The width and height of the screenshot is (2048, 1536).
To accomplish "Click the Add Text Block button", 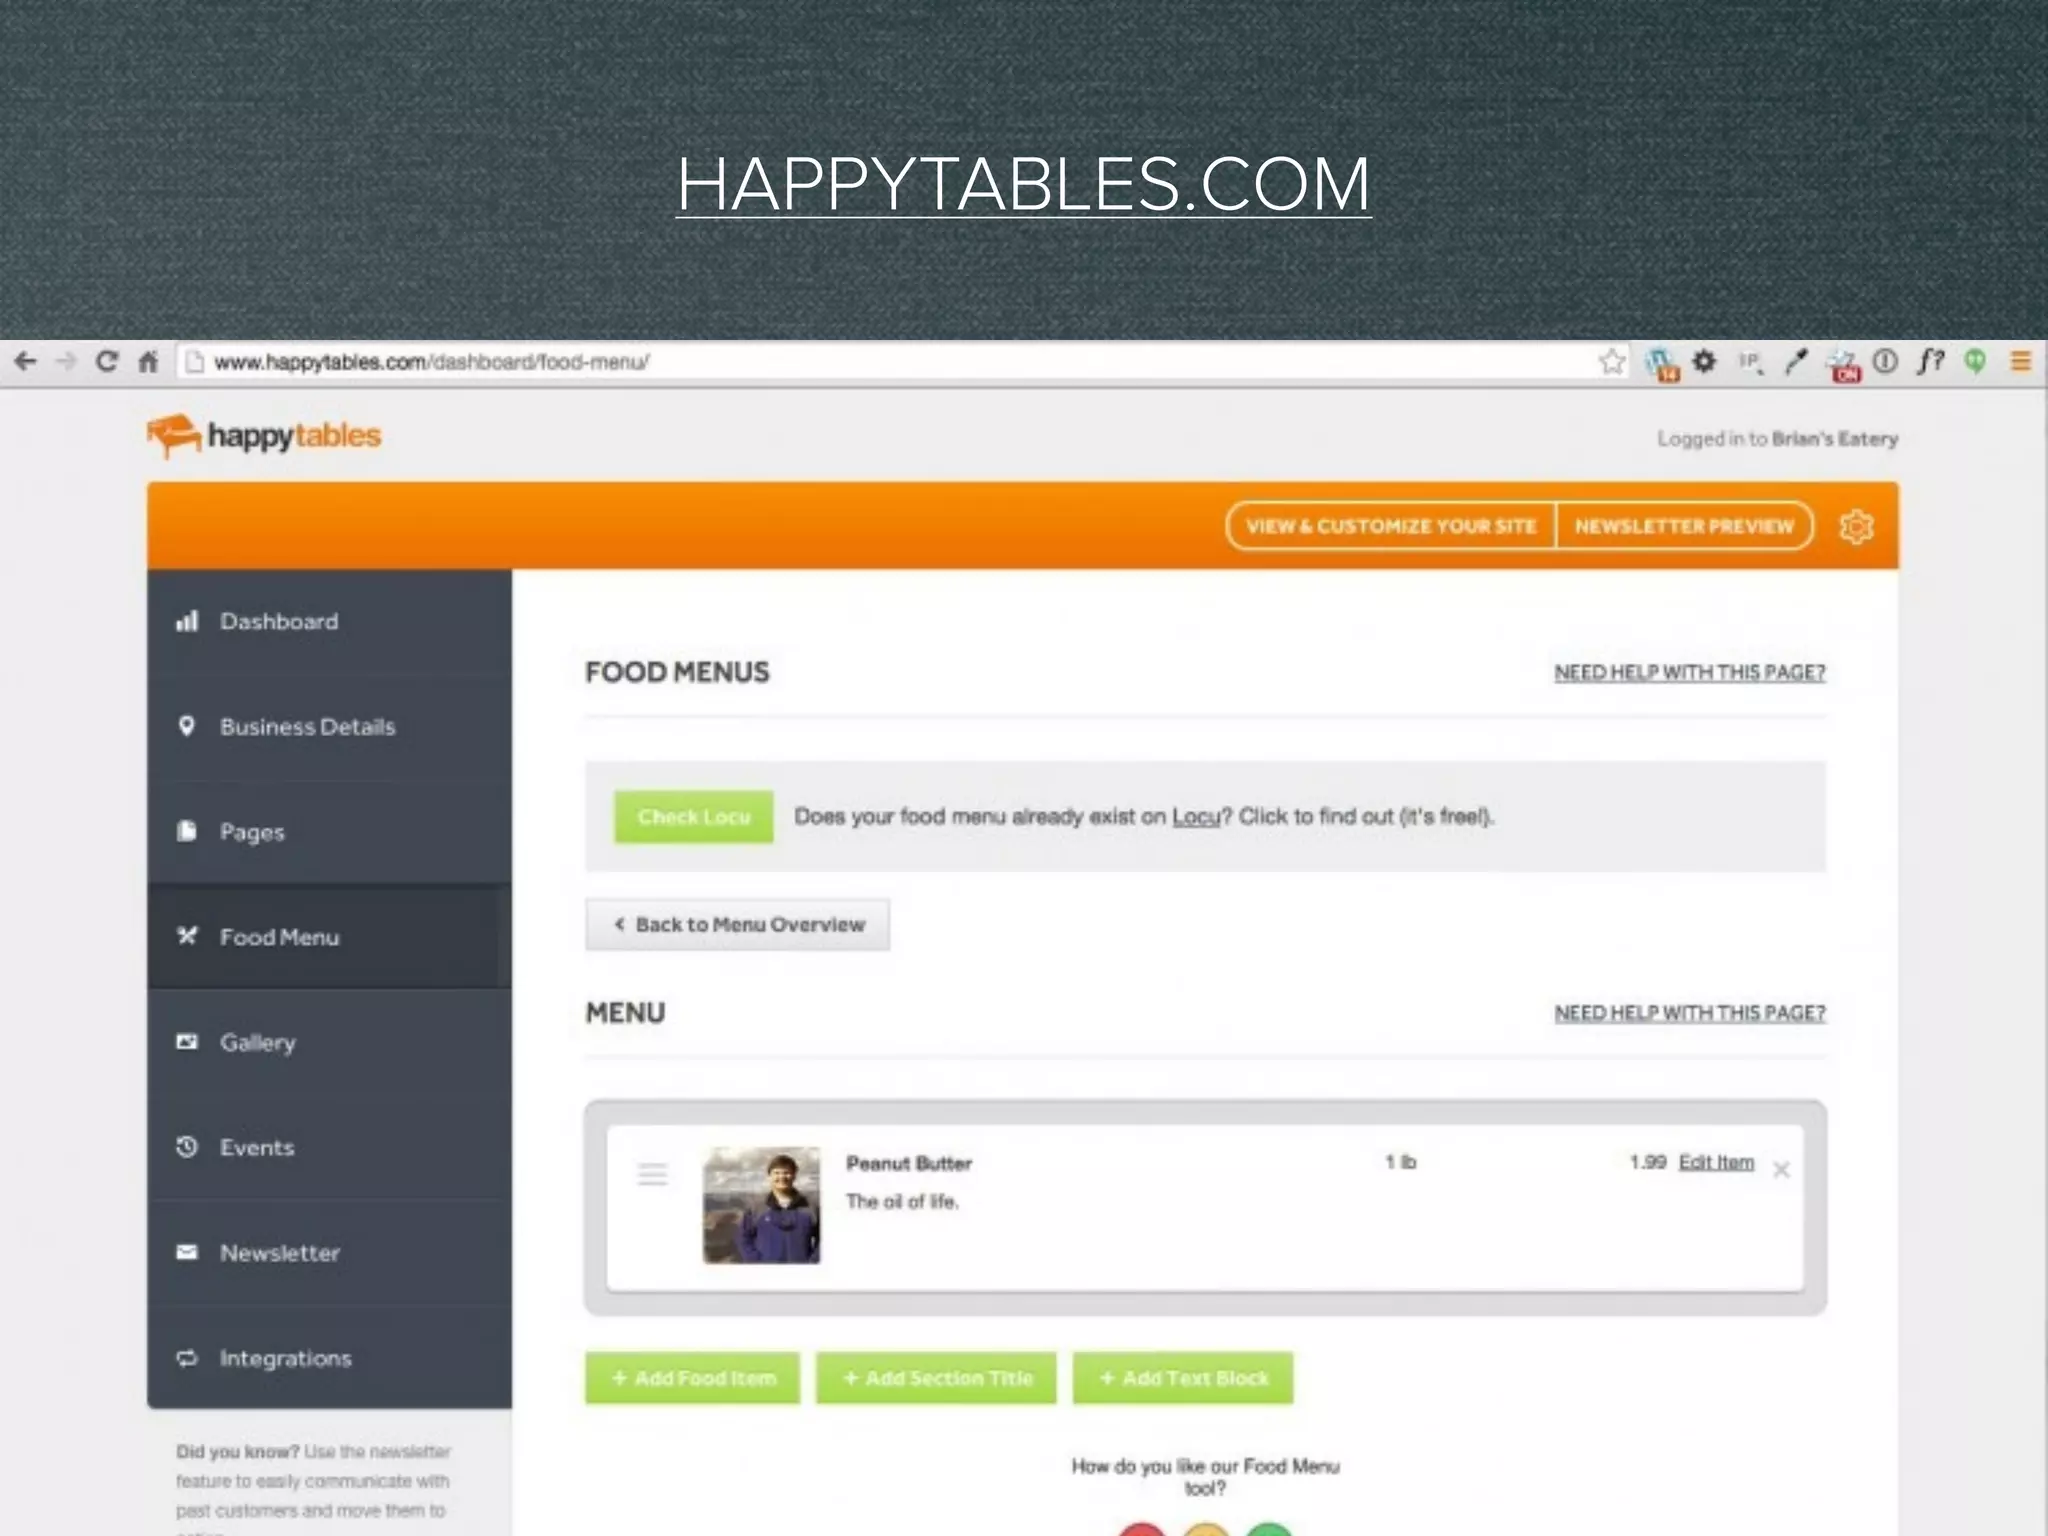I will click(1183, 1378).
